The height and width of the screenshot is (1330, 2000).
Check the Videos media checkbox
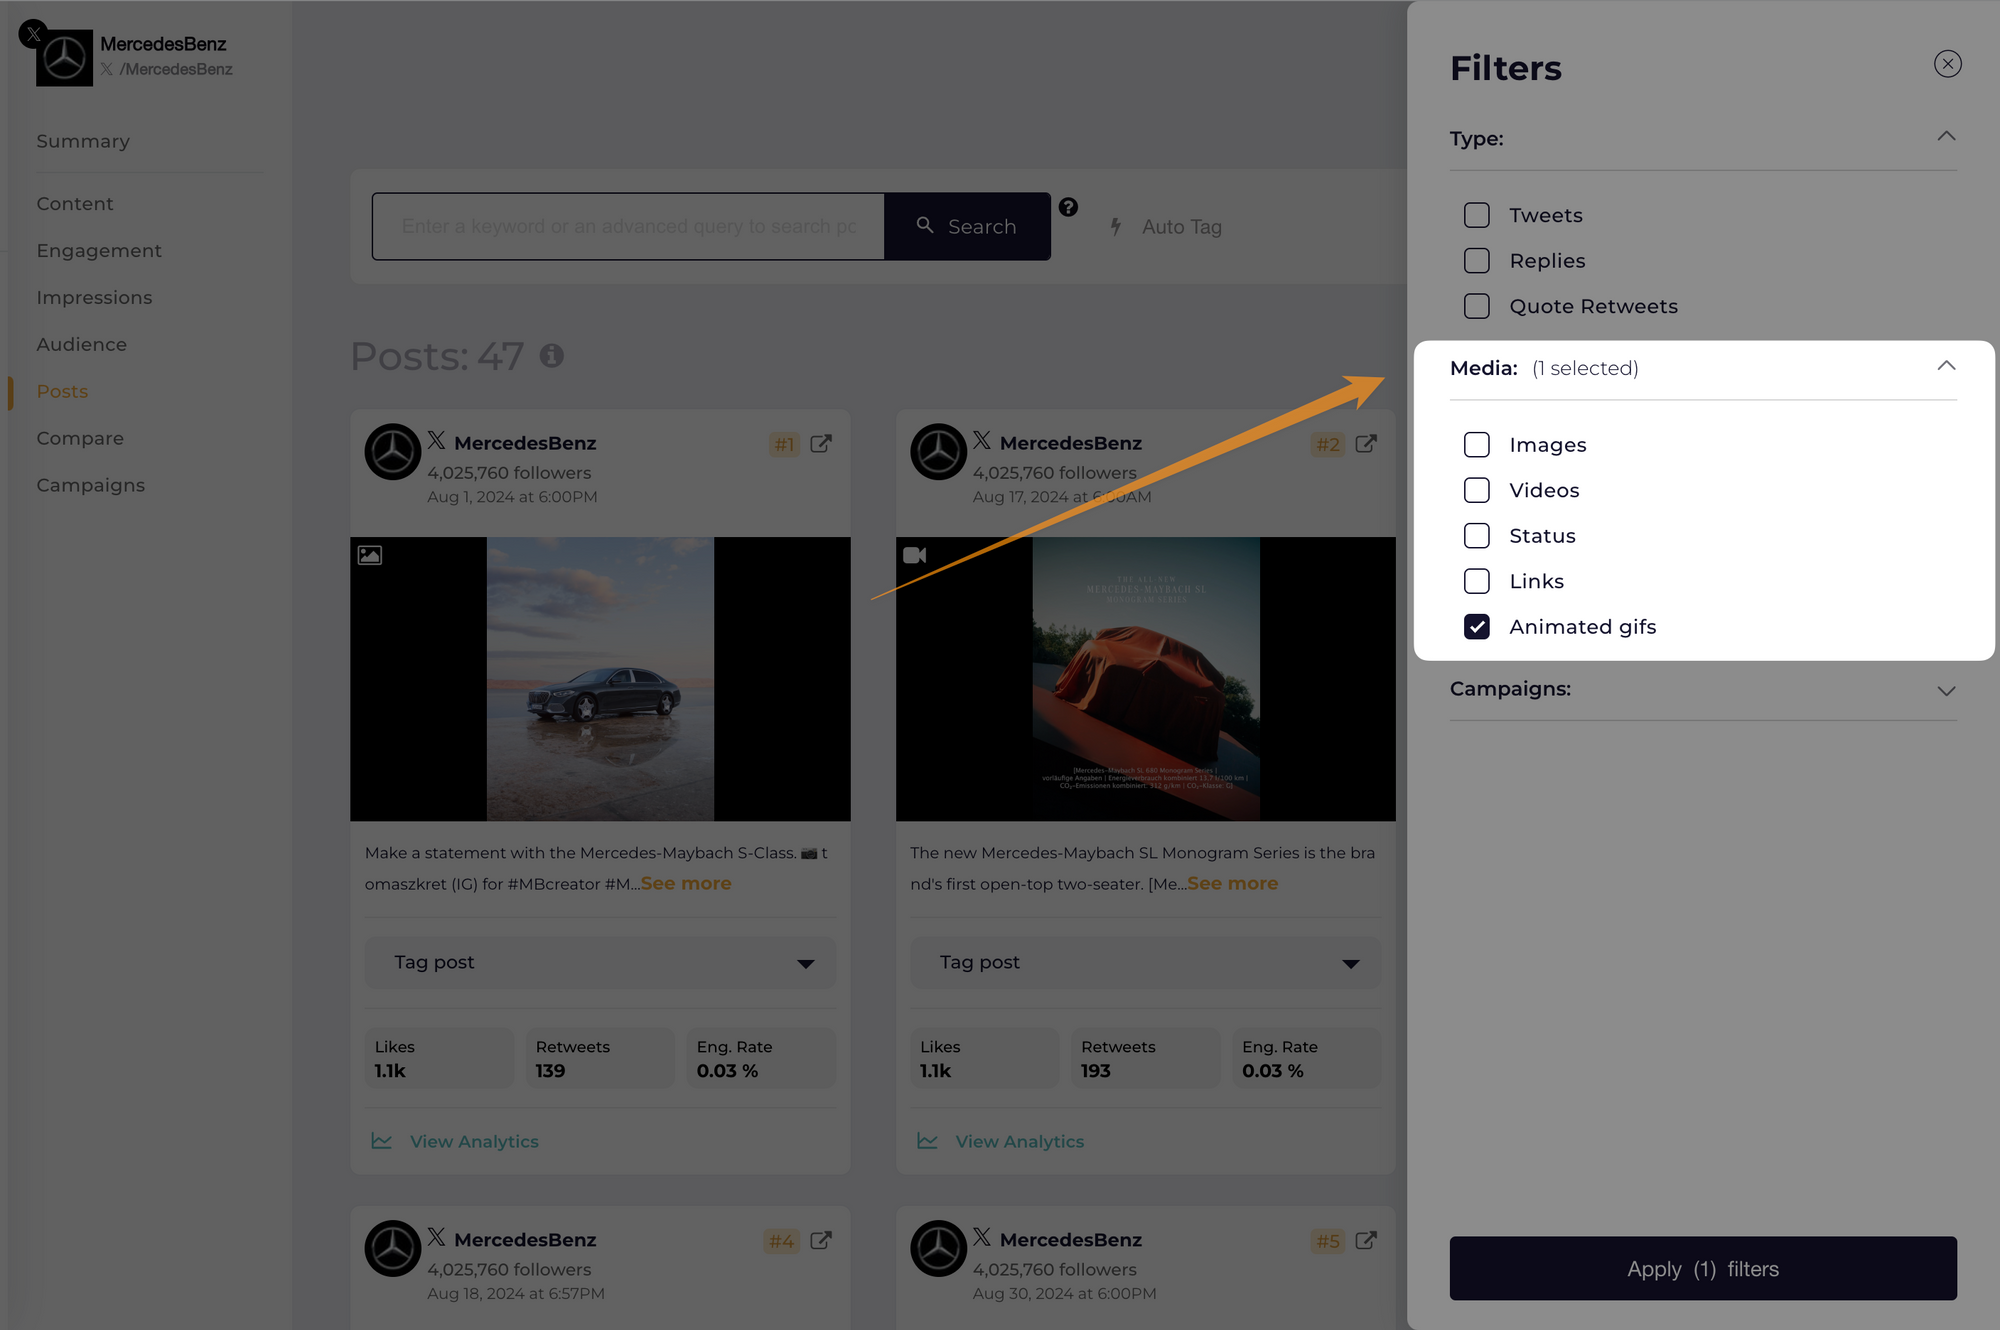pos(1476,490)
